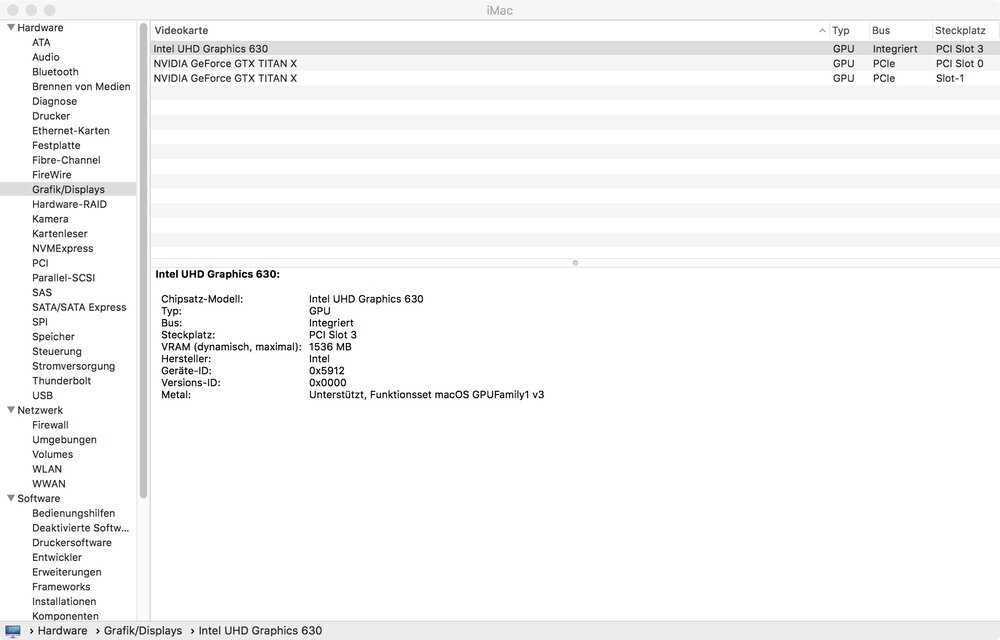This screenshot has width=1000, height=640.
Task: Collapse the Software section triangle
Action: coord(10,498)
